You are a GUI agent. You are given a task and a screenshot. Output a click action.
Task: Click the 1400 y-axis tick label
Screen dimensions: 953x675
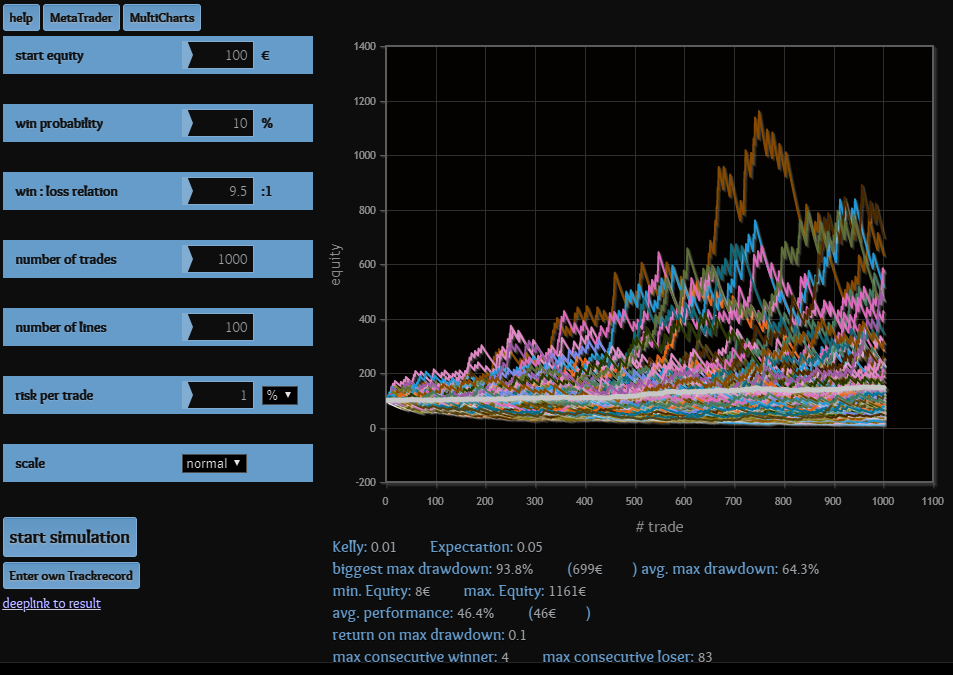(x=365, y=47)
